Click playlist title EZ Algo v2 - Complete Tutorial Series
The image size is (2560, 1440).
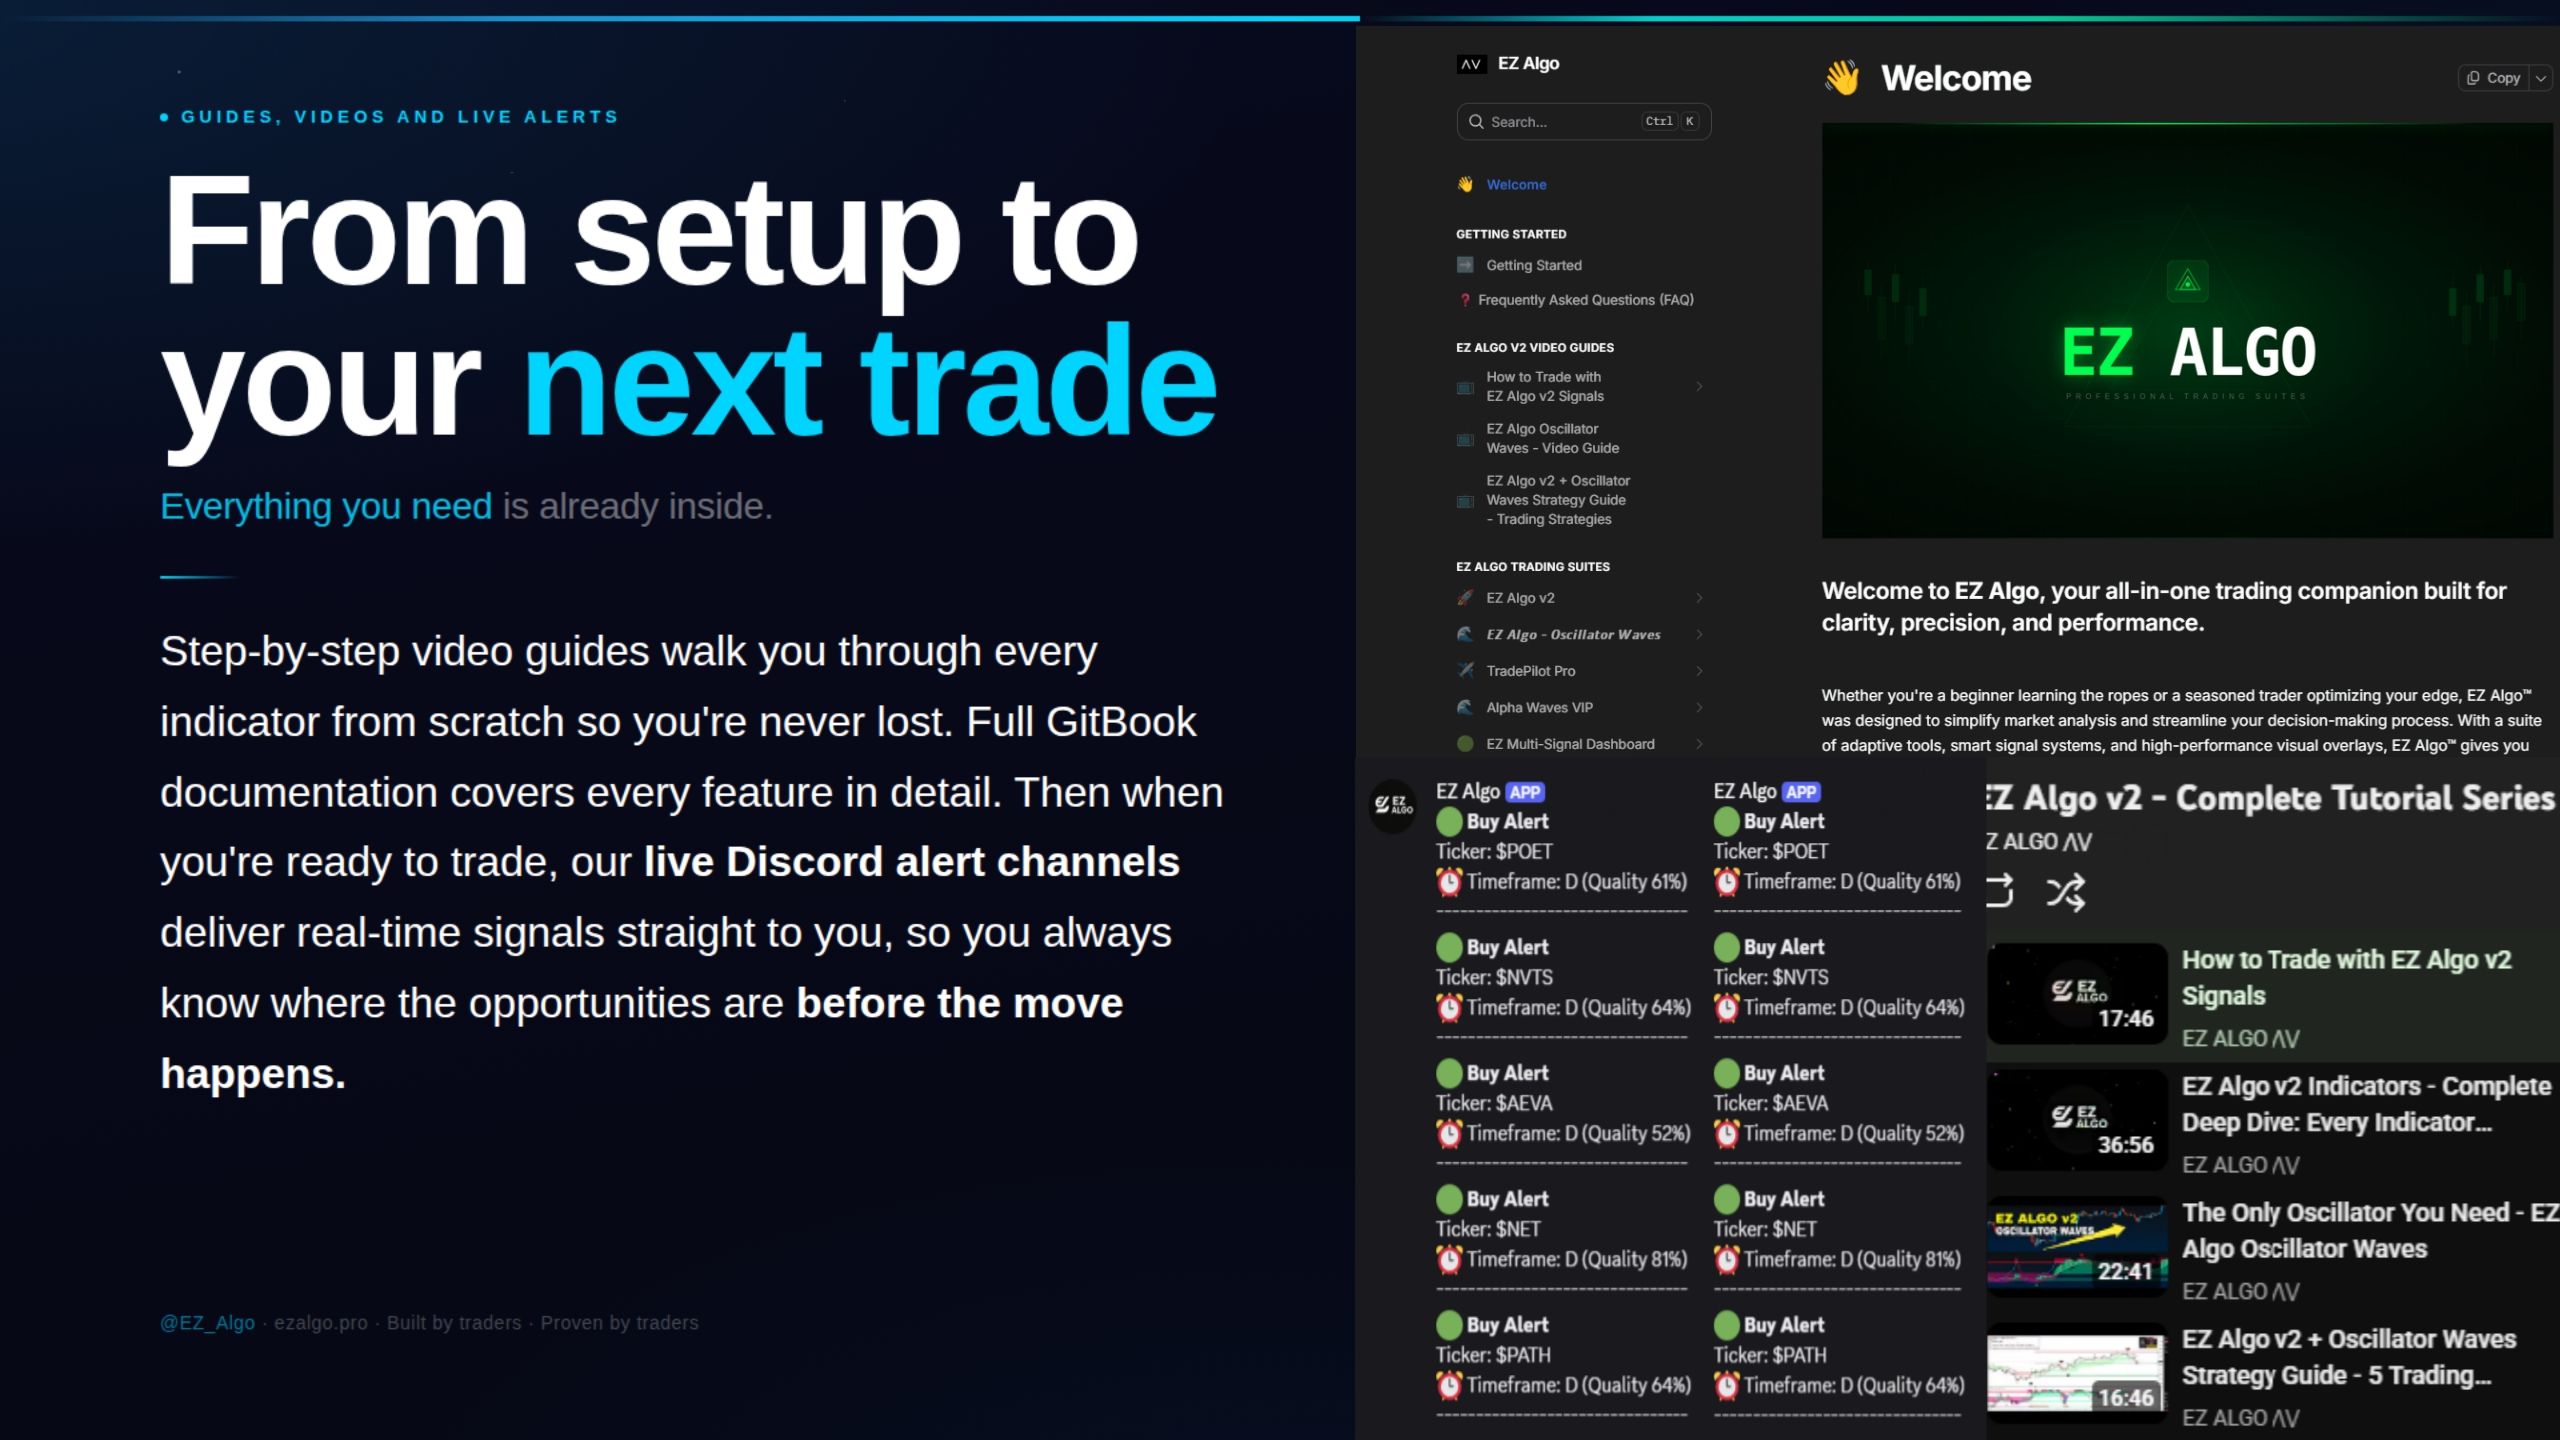(2271, 798)
